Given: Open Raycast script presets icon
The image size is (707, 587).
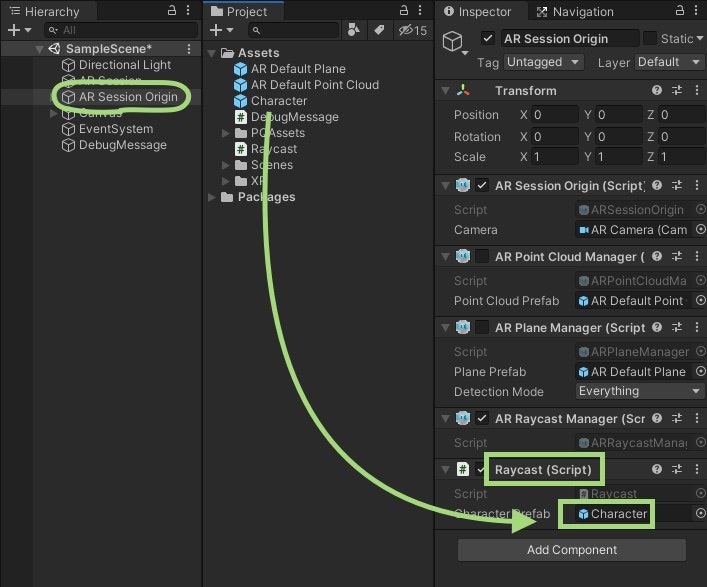Looking at the screenshot, I should pos(677,469).
